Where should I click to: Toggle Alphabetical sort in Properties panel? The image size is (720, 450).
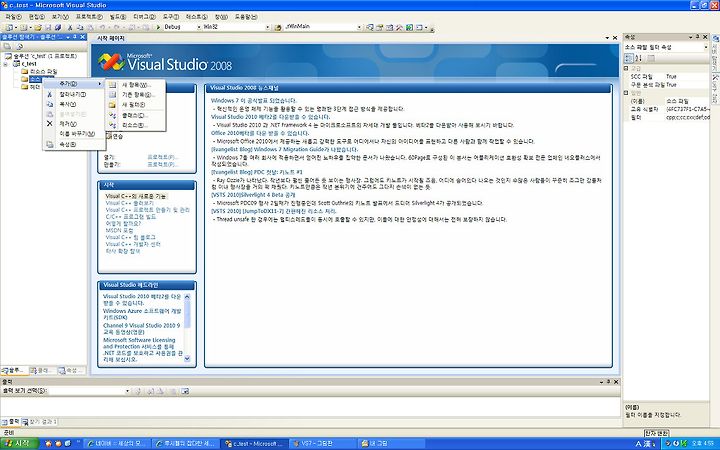pyautogui.click(x=638, y=58)
